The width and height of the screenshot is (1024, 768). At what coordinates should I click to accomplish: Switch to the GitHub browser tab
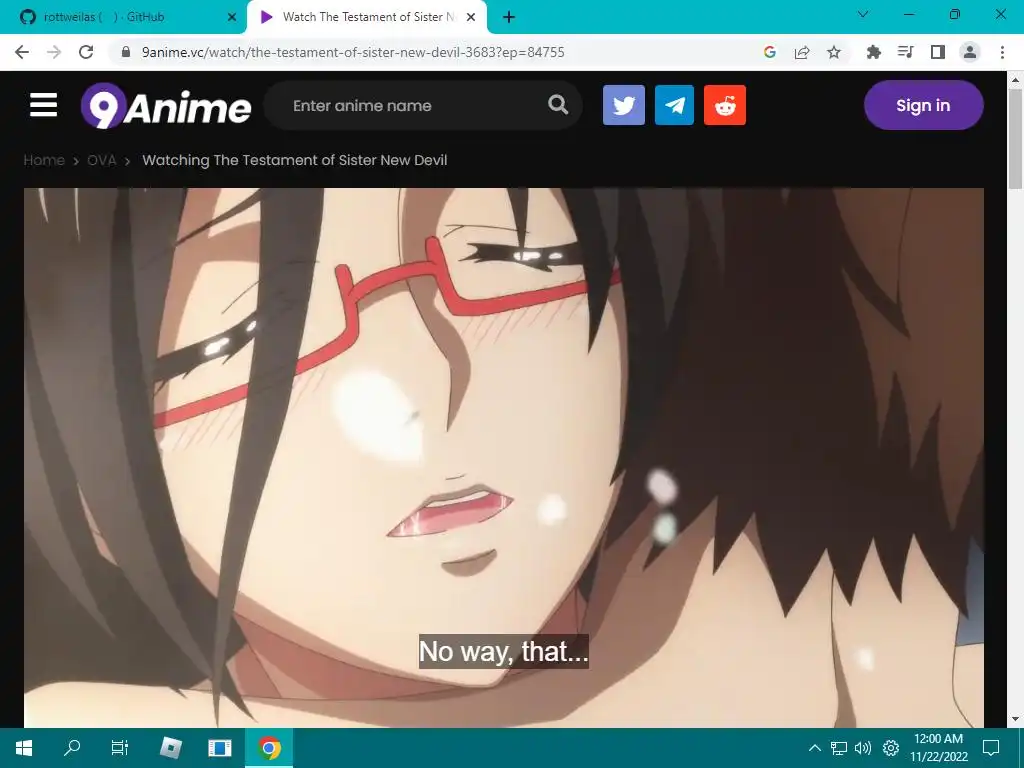(x=124, y=17)
